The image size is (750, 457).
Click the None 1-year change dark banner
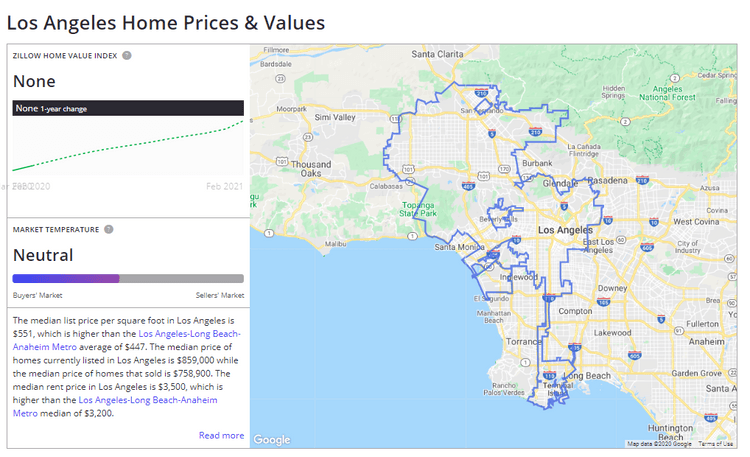128,108
